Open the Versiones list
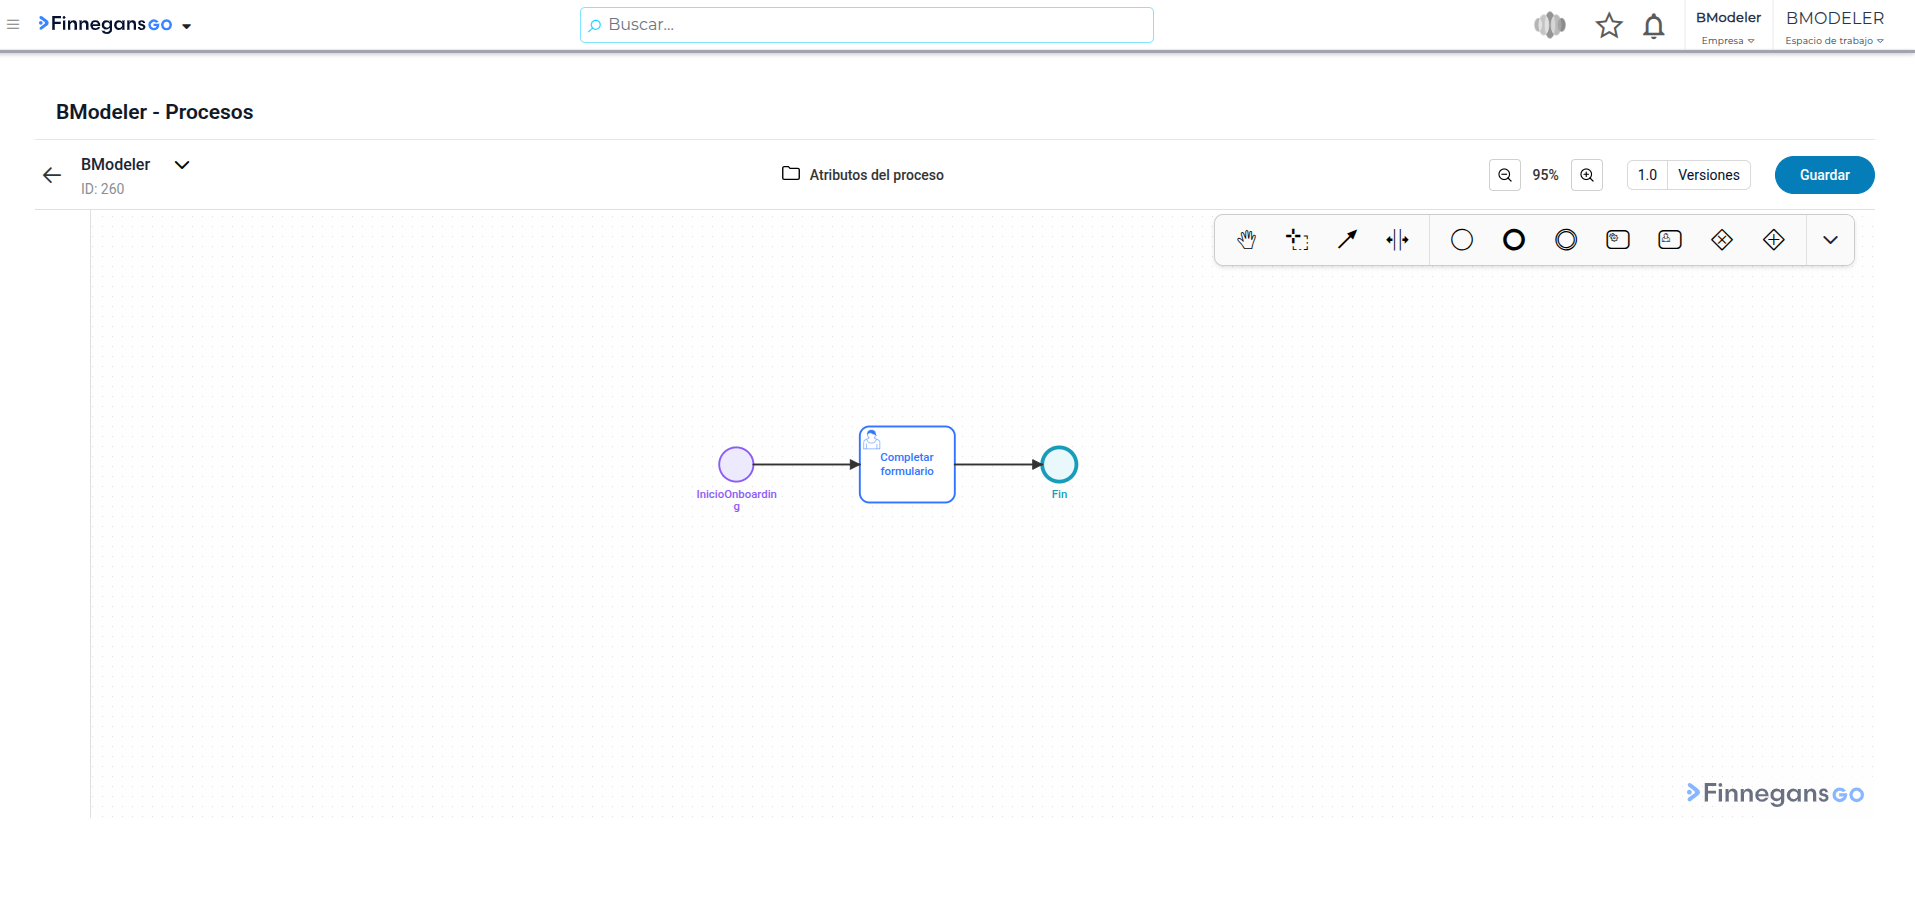Viewport: 1915px width, 906px height. (x=1708, y=175)
